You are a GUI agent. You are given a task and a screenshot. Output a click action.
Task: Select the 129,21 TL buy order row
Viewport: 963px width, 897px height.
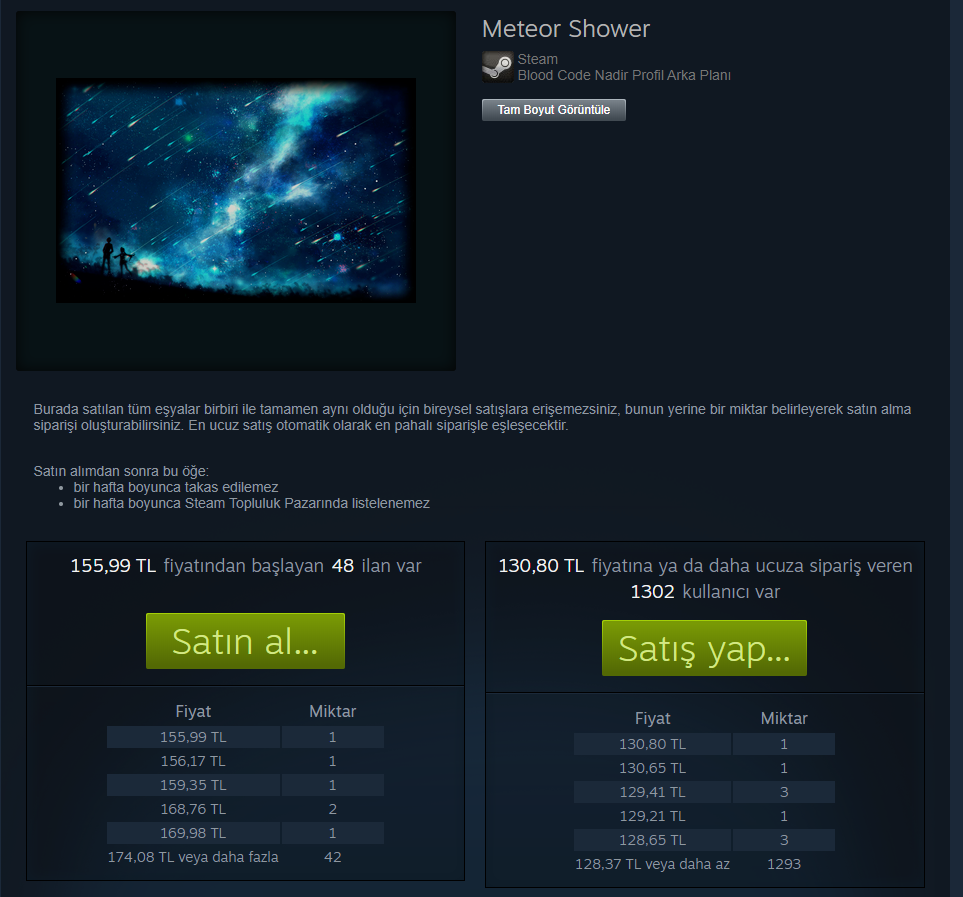pos(704,816)
